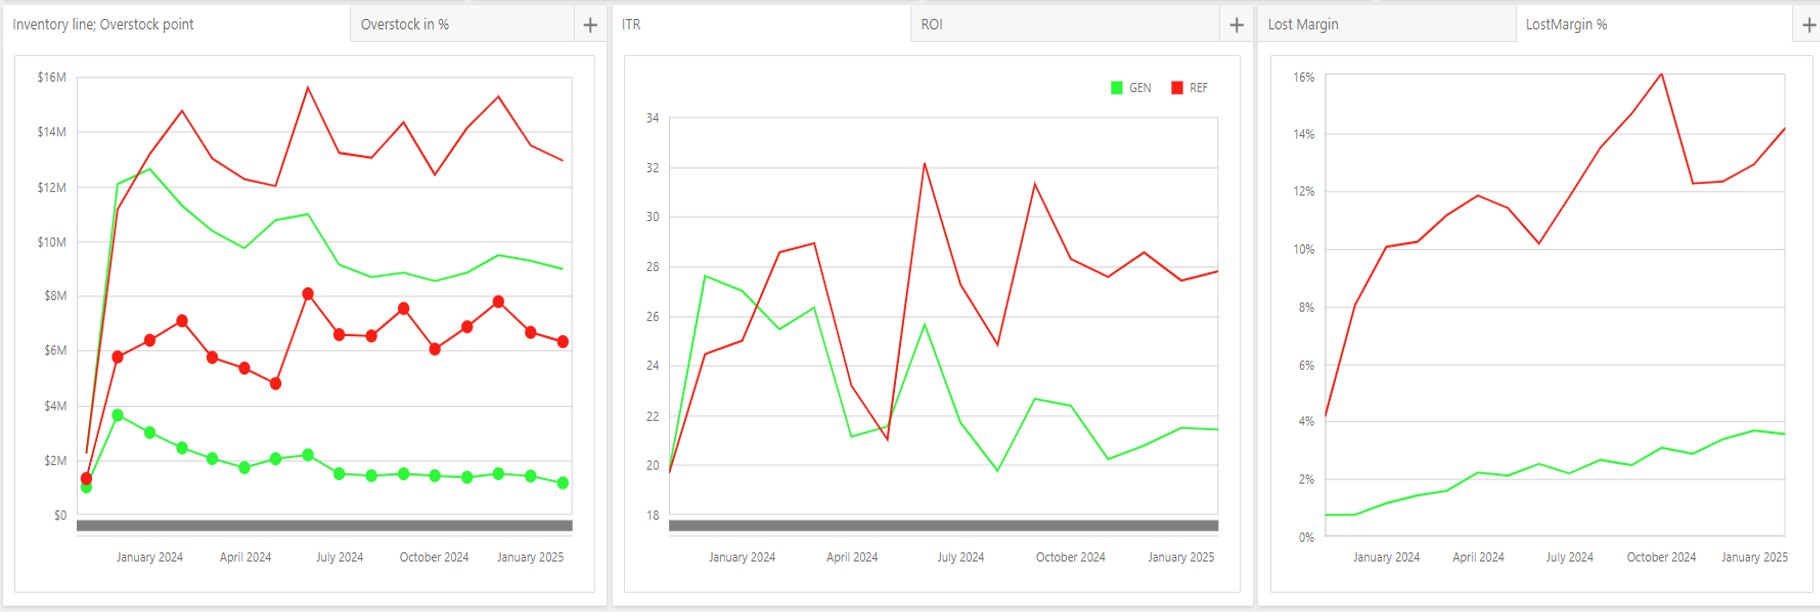Click October 2024 label under inventory chart
Screen dimensions: 1820x612
pyautogui.click(x=434, y=557)
